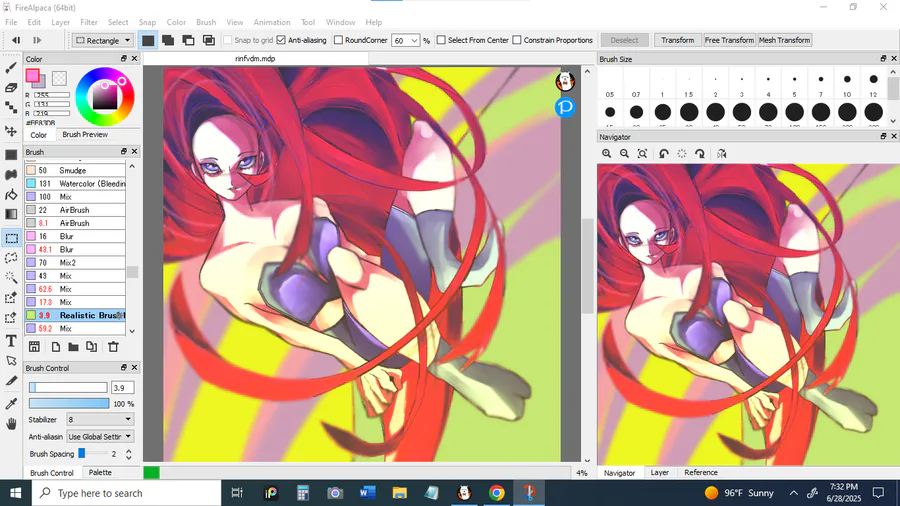The height and width of the screenshot is (506, 900).
Task: Choose Intersect selection mode icon
Action: pyautogui.click(x=209, y=40)
